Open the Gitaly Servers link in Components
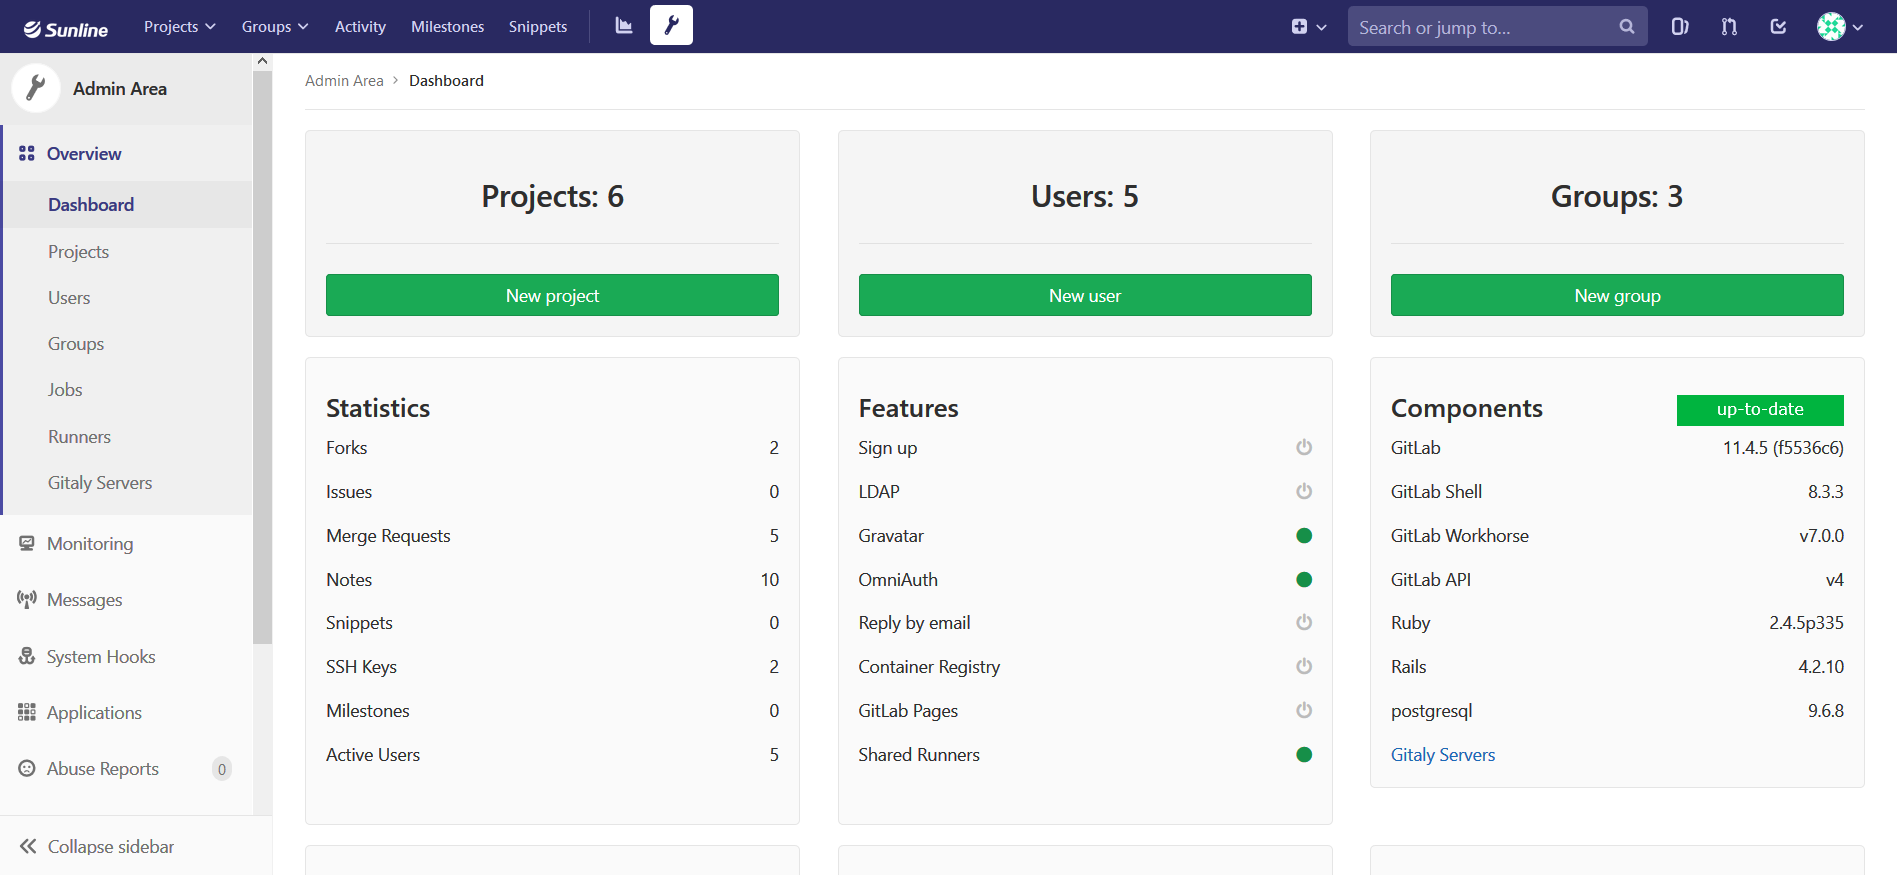The width and height of the screenshot is (1897, 875). click(1443, 755)
